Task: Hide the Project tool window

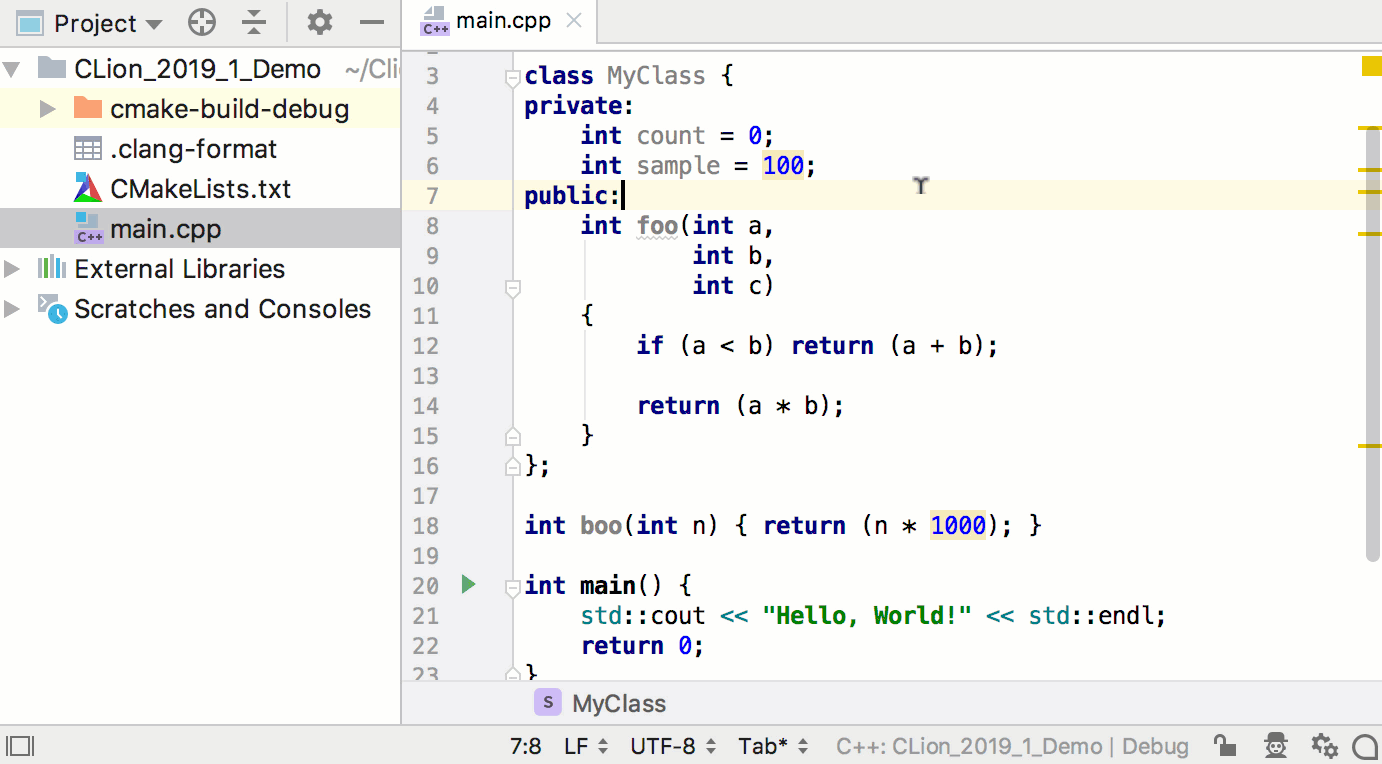Action: click(372, 23)
